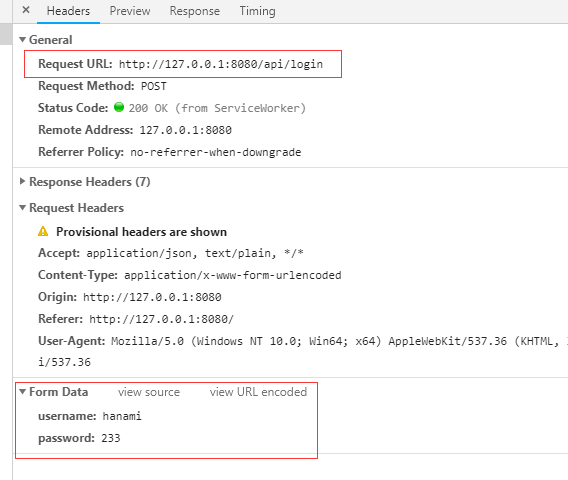The image size is (568, 480).
Task: Click view URL encoded link
Action: (x=258, y=392)
